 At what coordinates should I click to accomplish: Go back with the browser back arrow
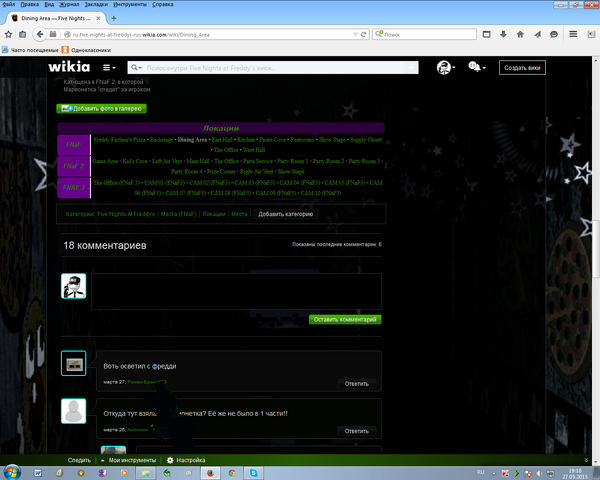(39, 34)
